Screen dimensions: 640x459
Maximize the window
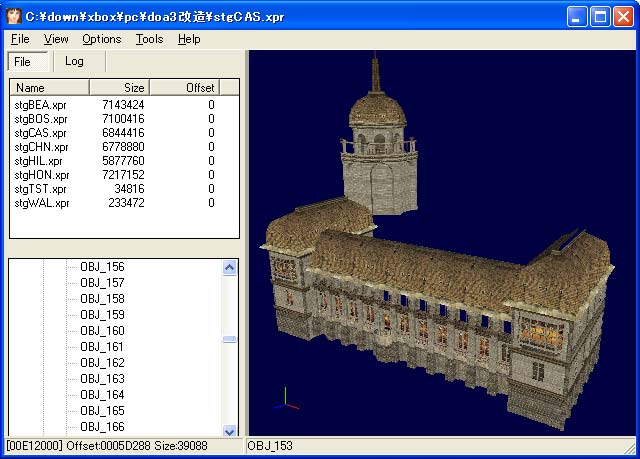[600, 17]
